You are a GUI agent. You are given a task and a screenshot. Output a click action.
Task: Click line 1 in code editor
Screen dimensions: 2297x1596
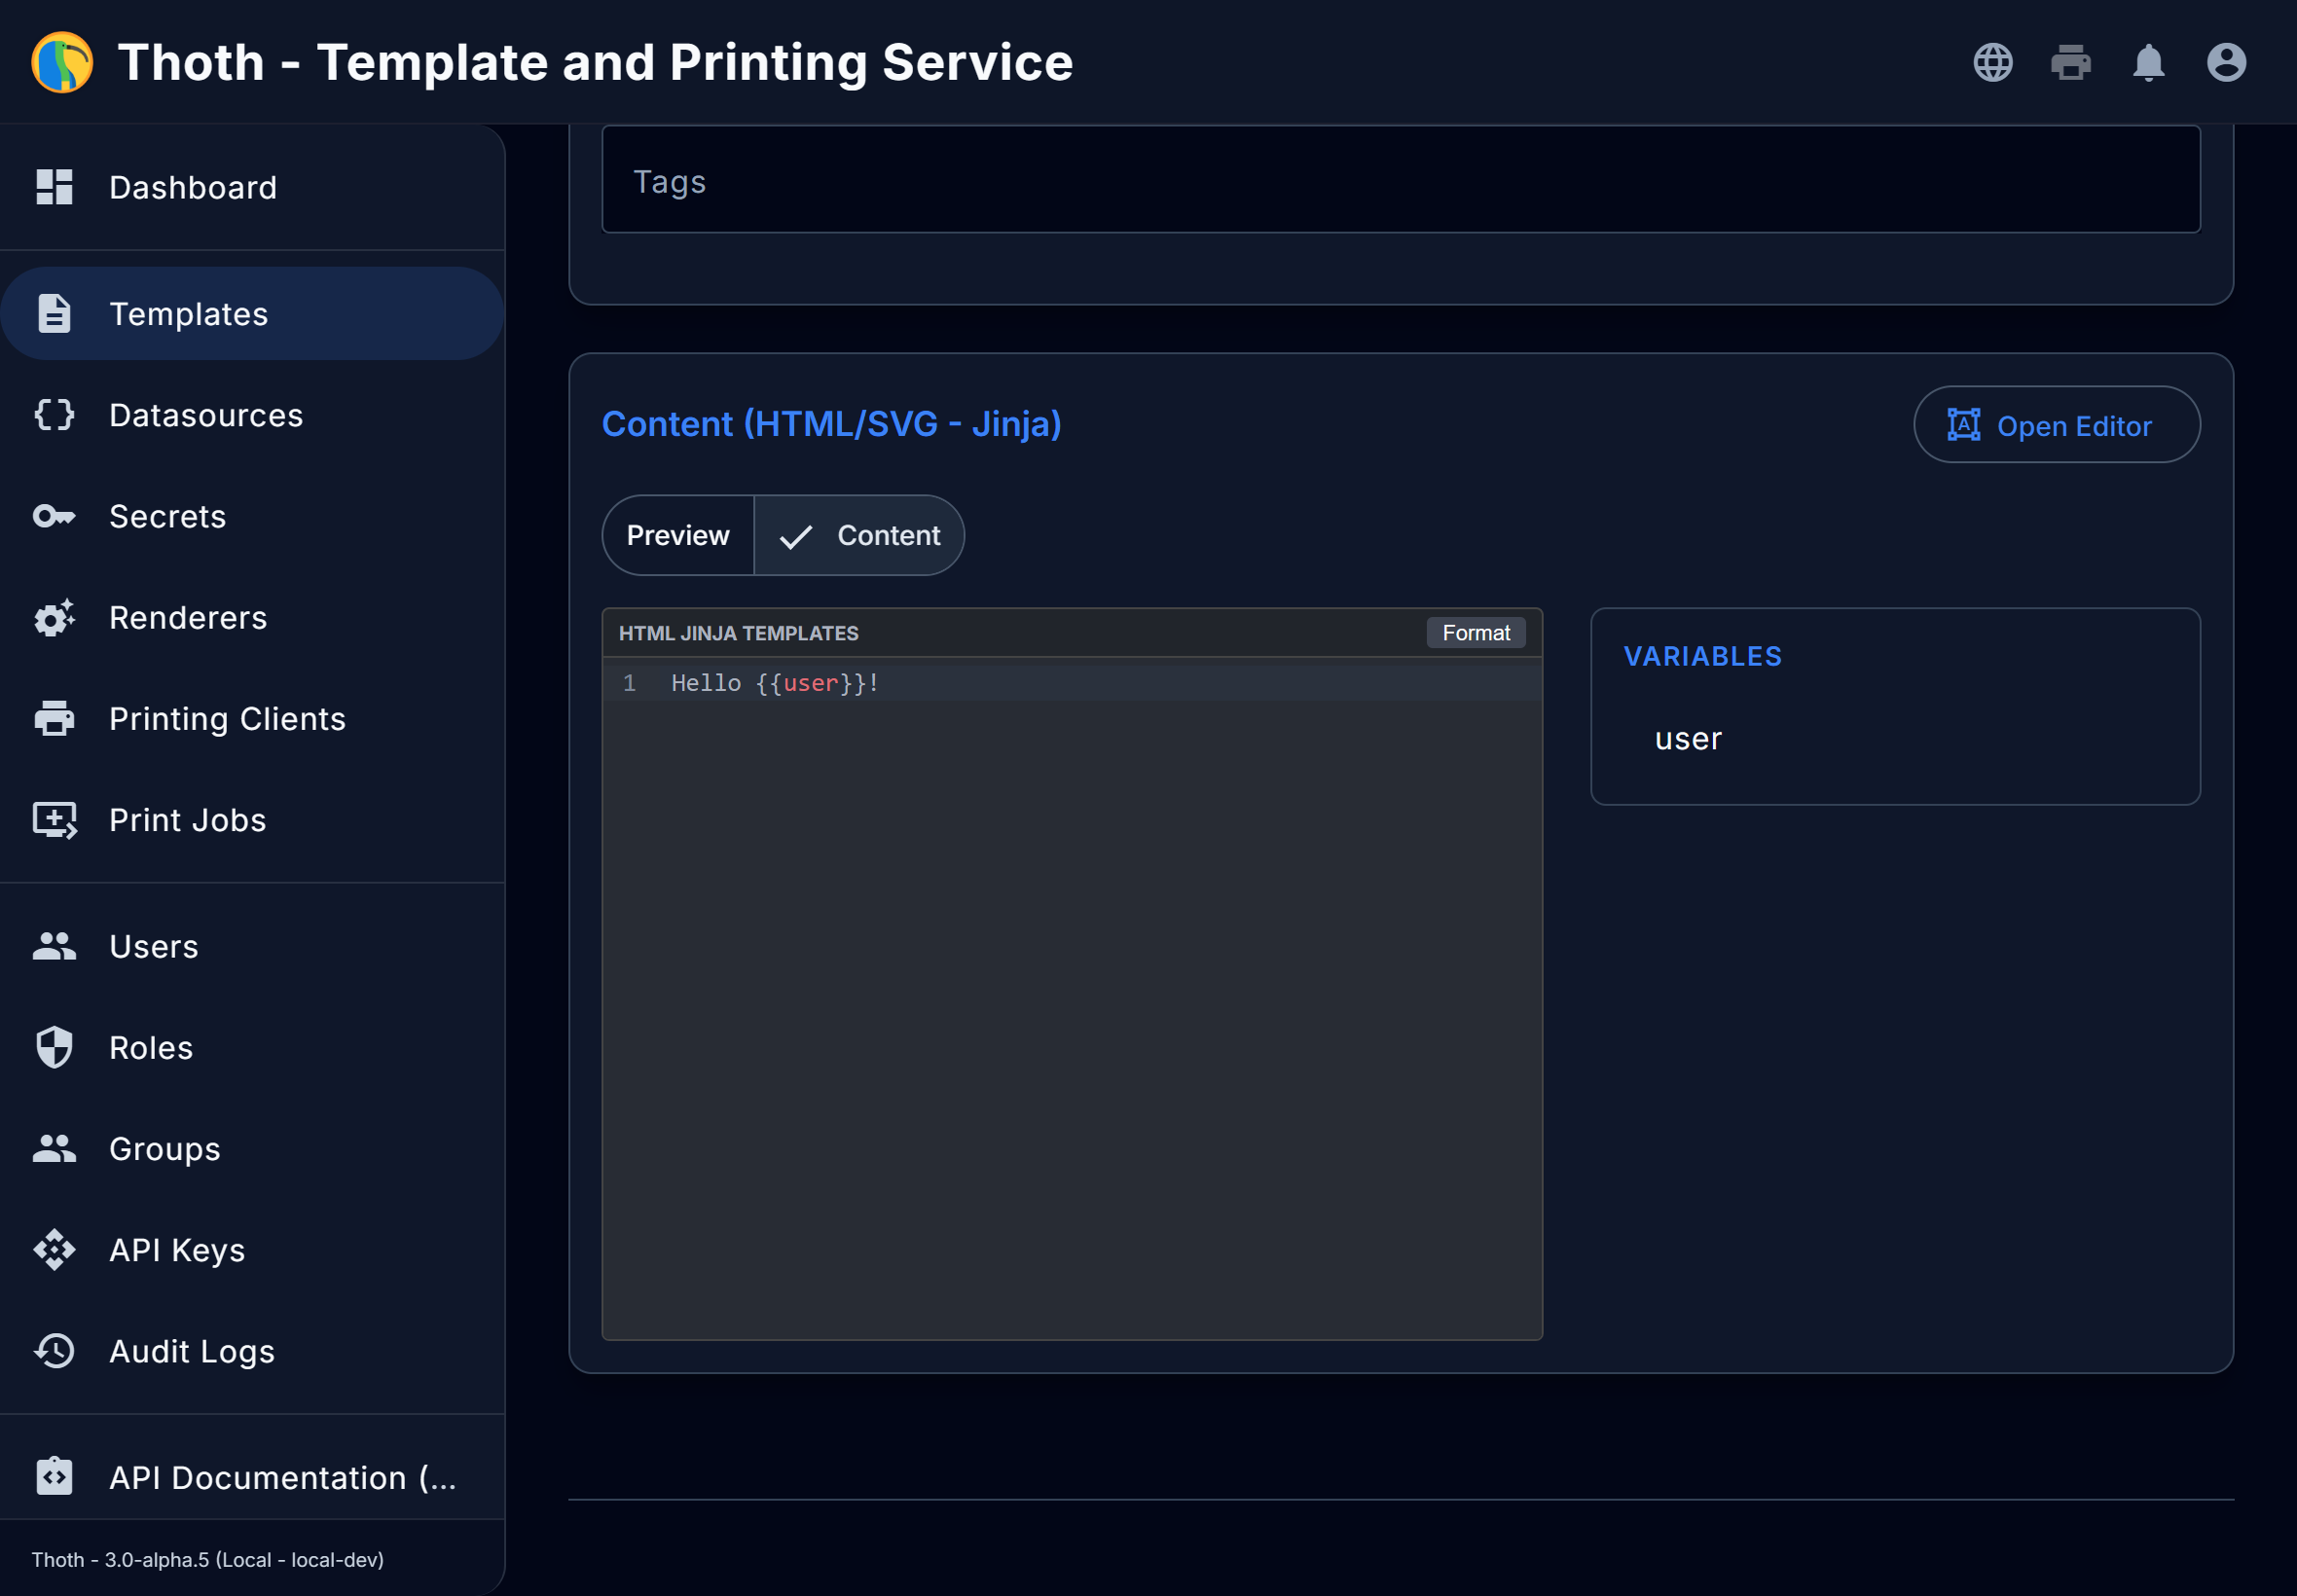(x=1072, y=683)
